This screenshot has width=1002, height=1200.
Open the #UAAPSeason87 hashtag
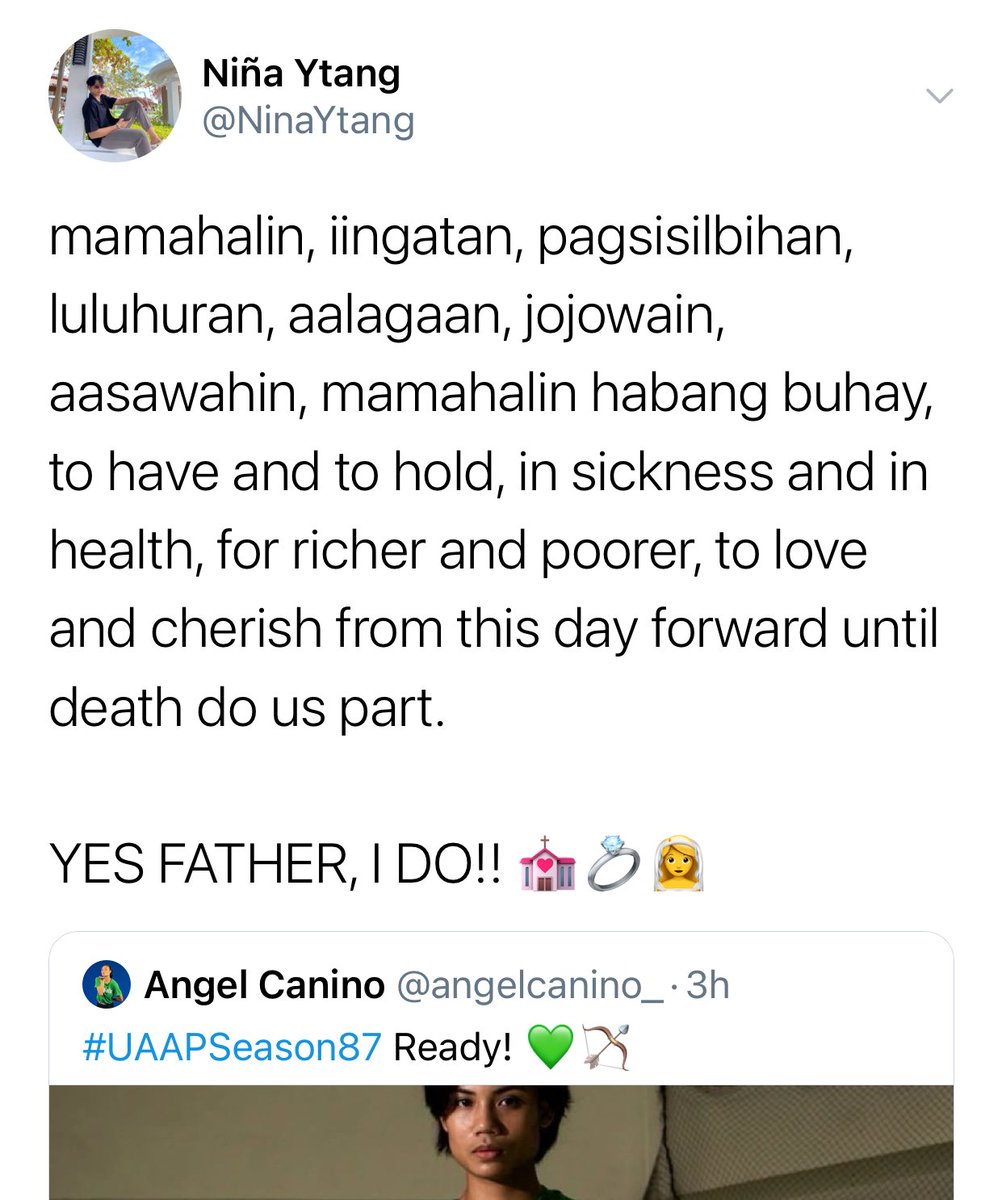coord(233,1048)
